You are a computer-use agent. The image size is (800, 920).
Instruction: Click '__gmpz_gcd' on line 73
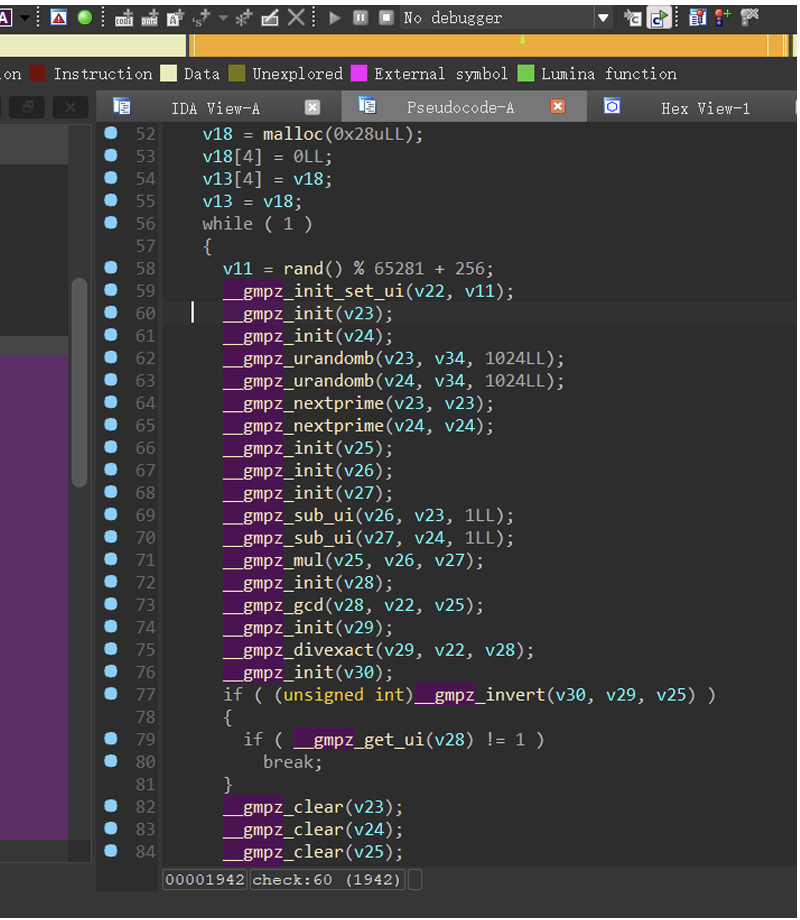(x=273, y=605)
